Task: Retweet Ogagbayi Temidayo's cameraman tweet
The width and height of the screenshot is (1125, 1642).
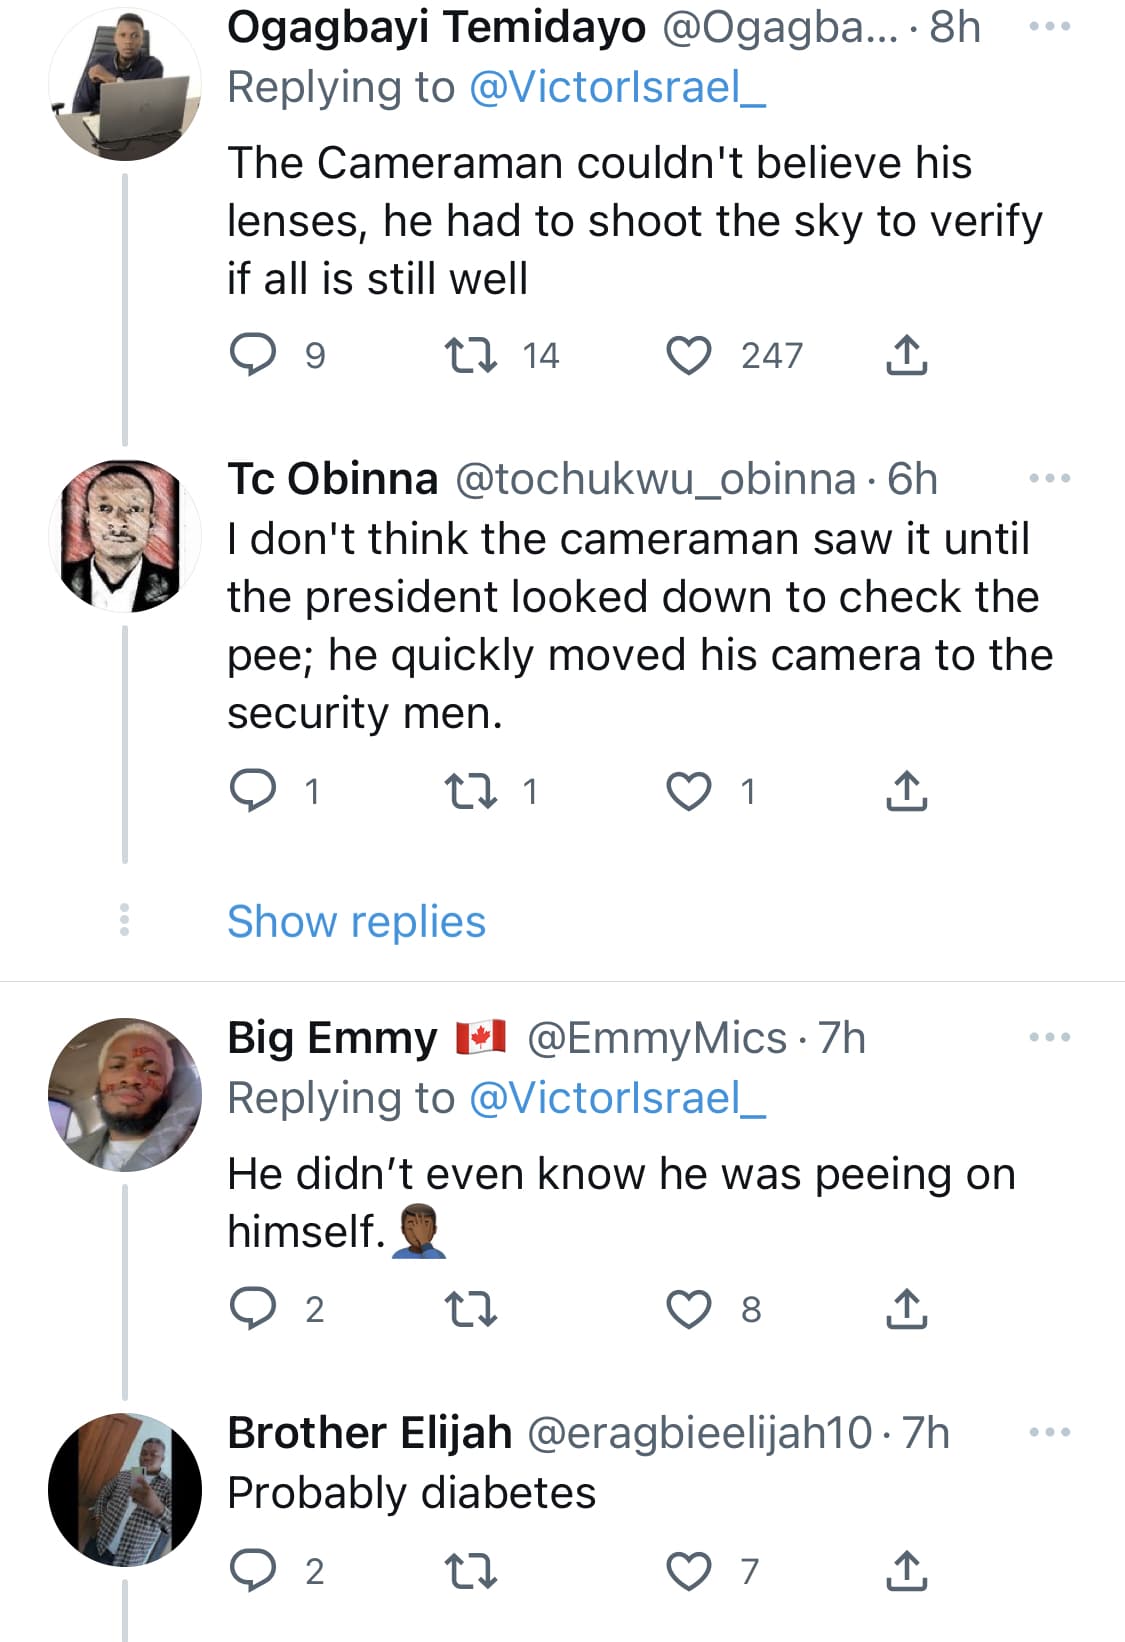Action: click(x=470, y=355)
